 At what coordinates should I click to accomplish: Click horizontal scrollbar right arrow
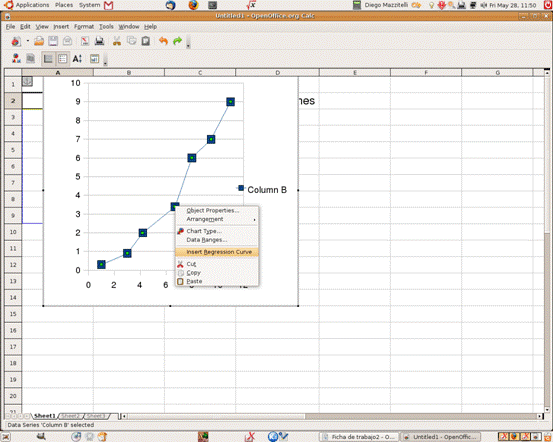pos(540,417)
